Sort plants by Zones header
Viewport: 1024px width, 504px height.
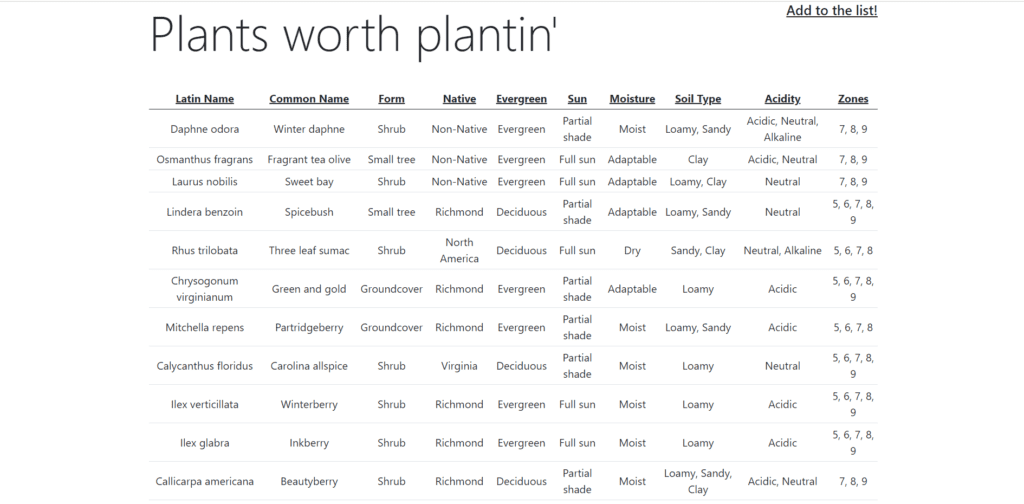point(853,99)
